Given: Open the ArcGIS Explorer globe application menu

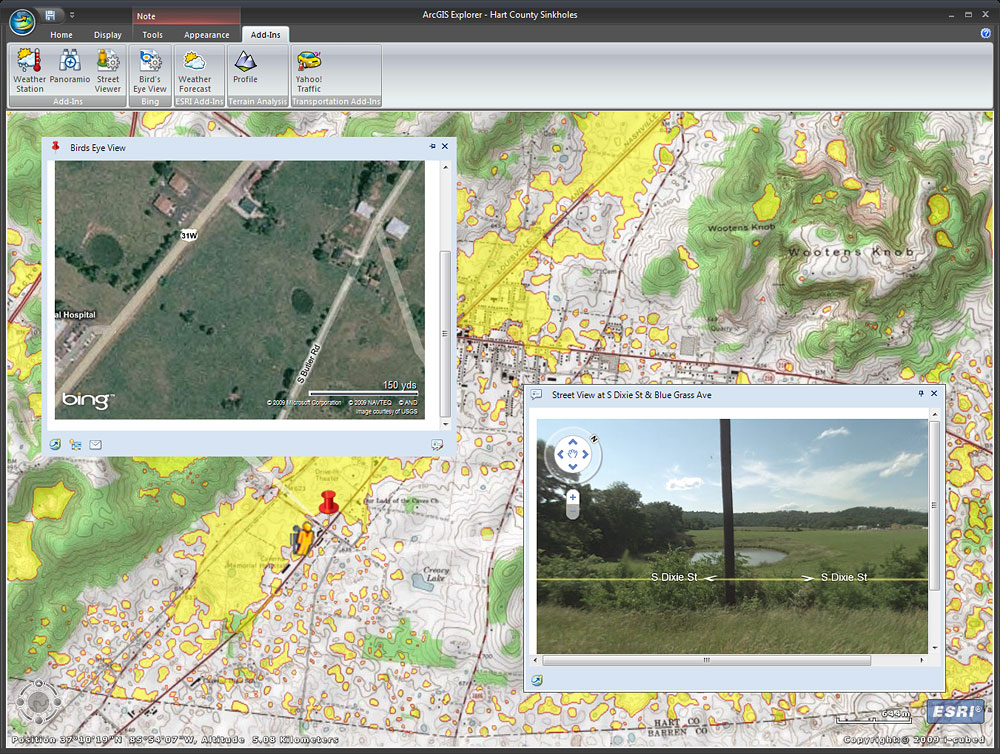Looking at the screenshot, I should (22, 22).
